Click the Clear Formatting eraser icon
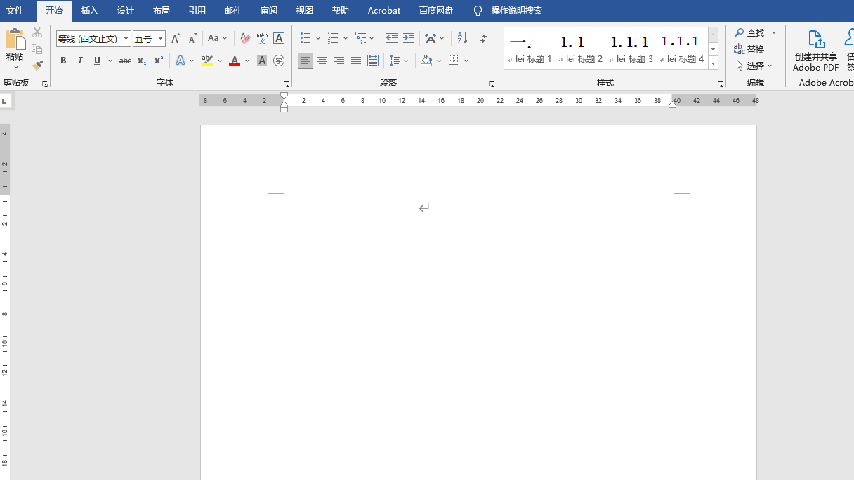Viewport: 854px width, 480px height. (245, 39)
